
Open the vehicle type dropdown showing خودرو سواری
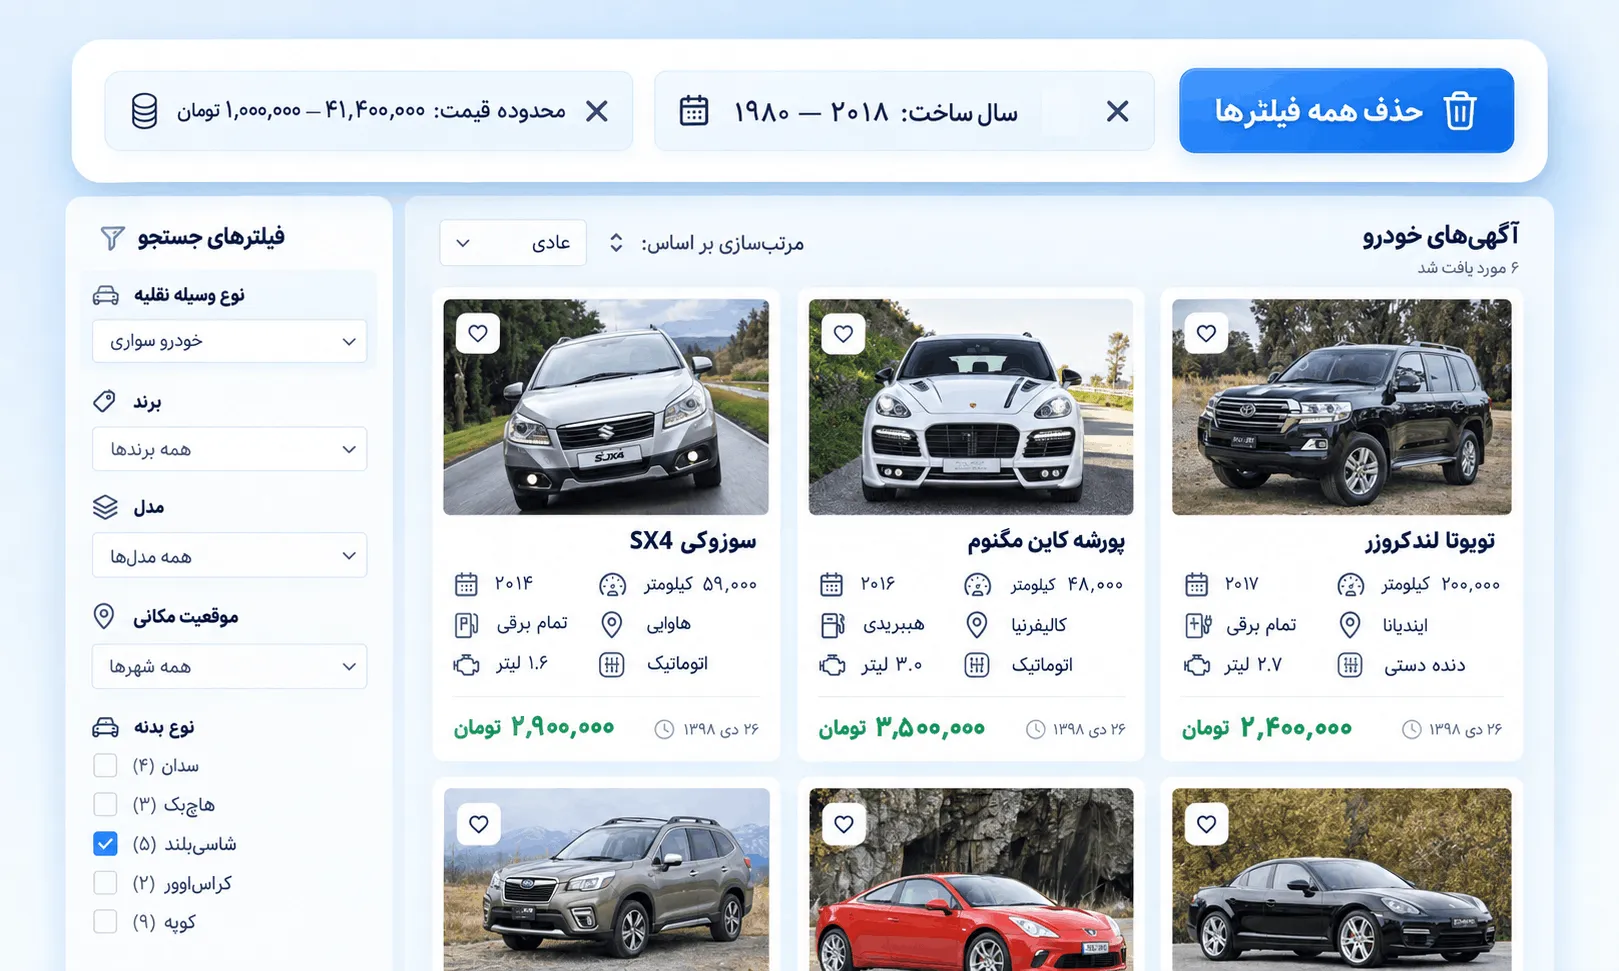(230, 341)
